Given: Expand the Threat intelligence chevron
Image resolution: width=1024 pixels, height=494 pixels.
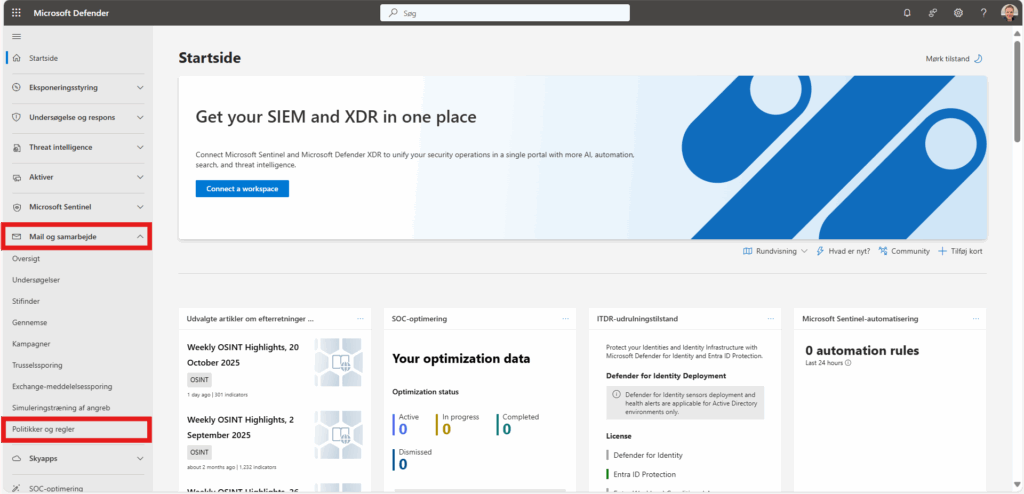Looking at the screenshot, I should click(140, 148).
